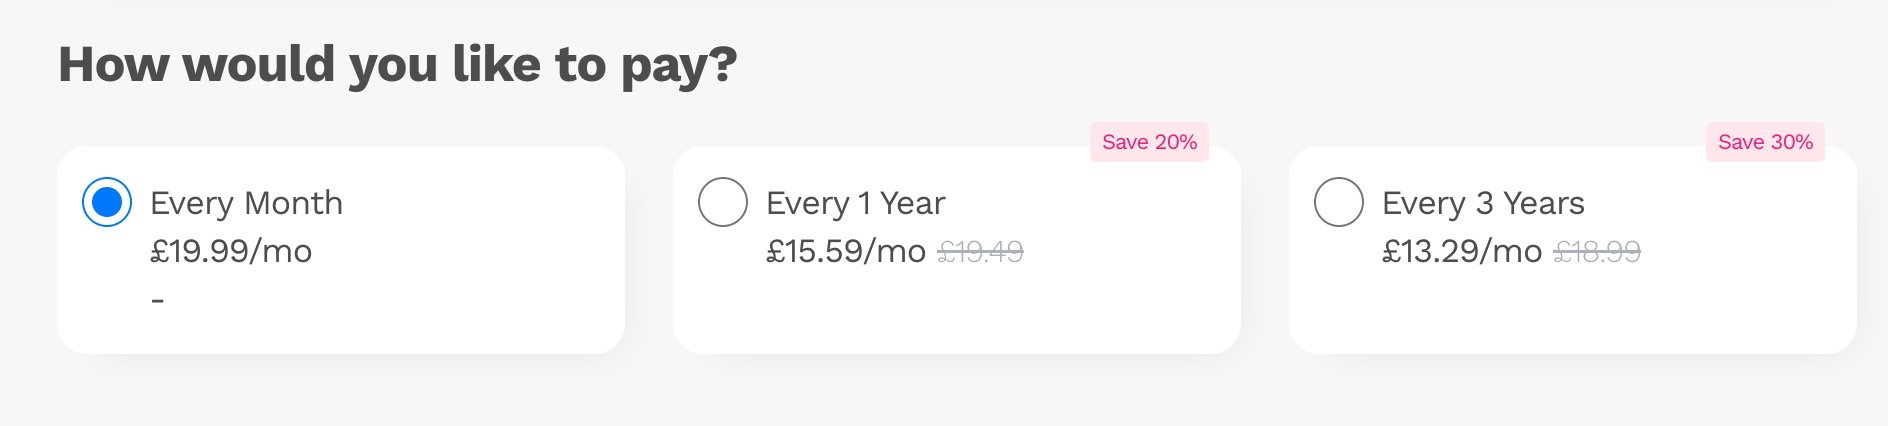1888x426 pixels.
Task: Click the crossed-out £18.99 price
Action: [1597, 252]
